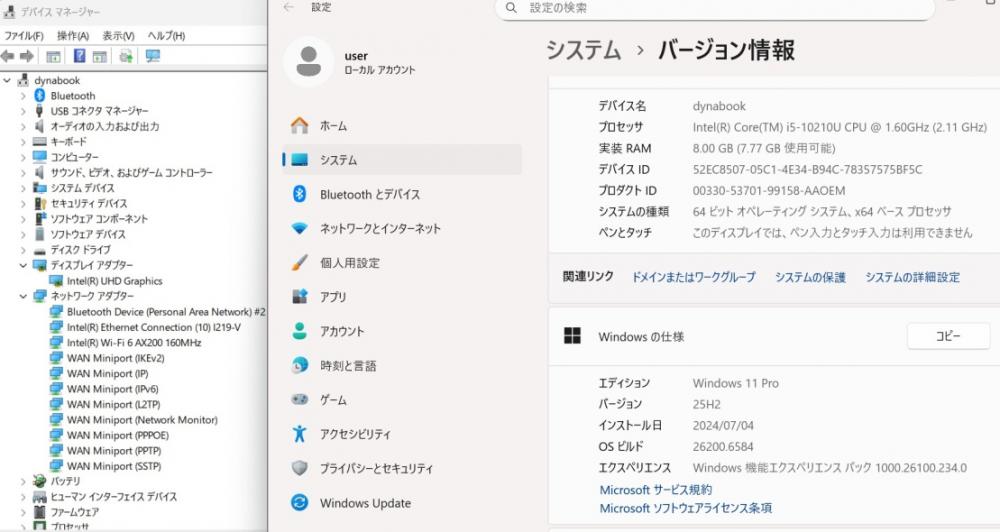Image resolution: width=1000 pixels, height=532 pixels.
Task: Click the Windows logo next to Windows の仕様
Action: pos(572,336)
